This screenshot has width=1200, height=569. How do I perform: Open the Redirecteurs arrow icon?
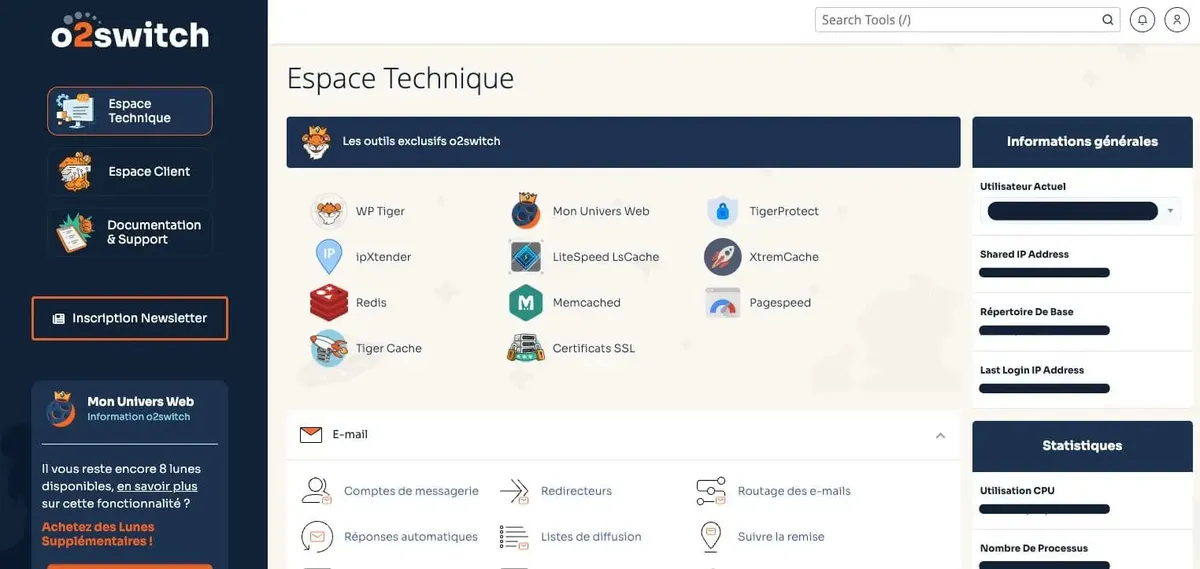(514, 491)
